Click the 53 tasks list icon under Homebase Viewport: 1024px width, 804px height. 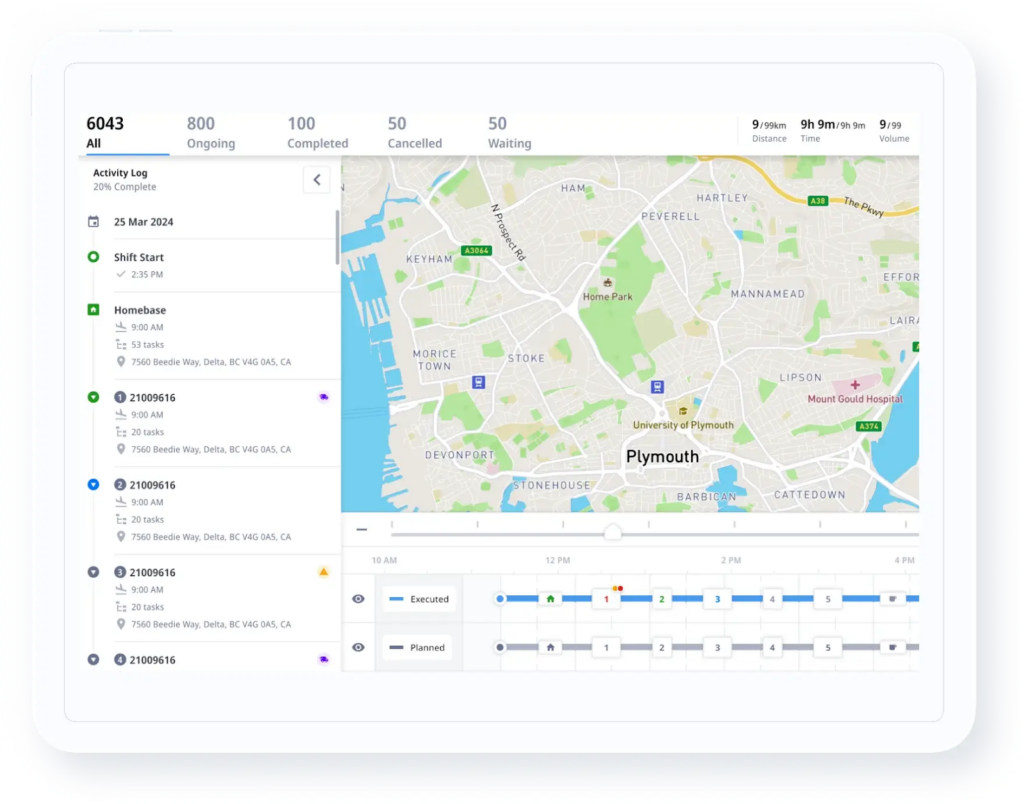point(121,344)
